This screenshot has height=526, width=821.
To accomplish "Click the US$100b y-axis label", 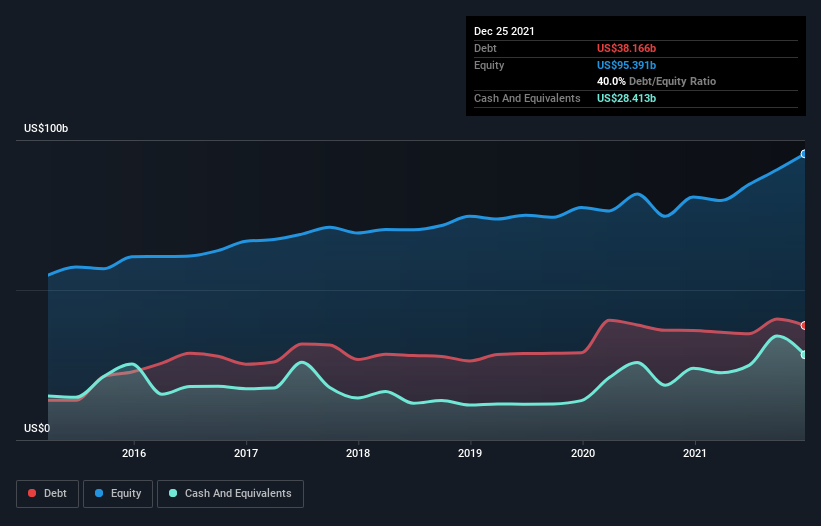I will [46, 128].
